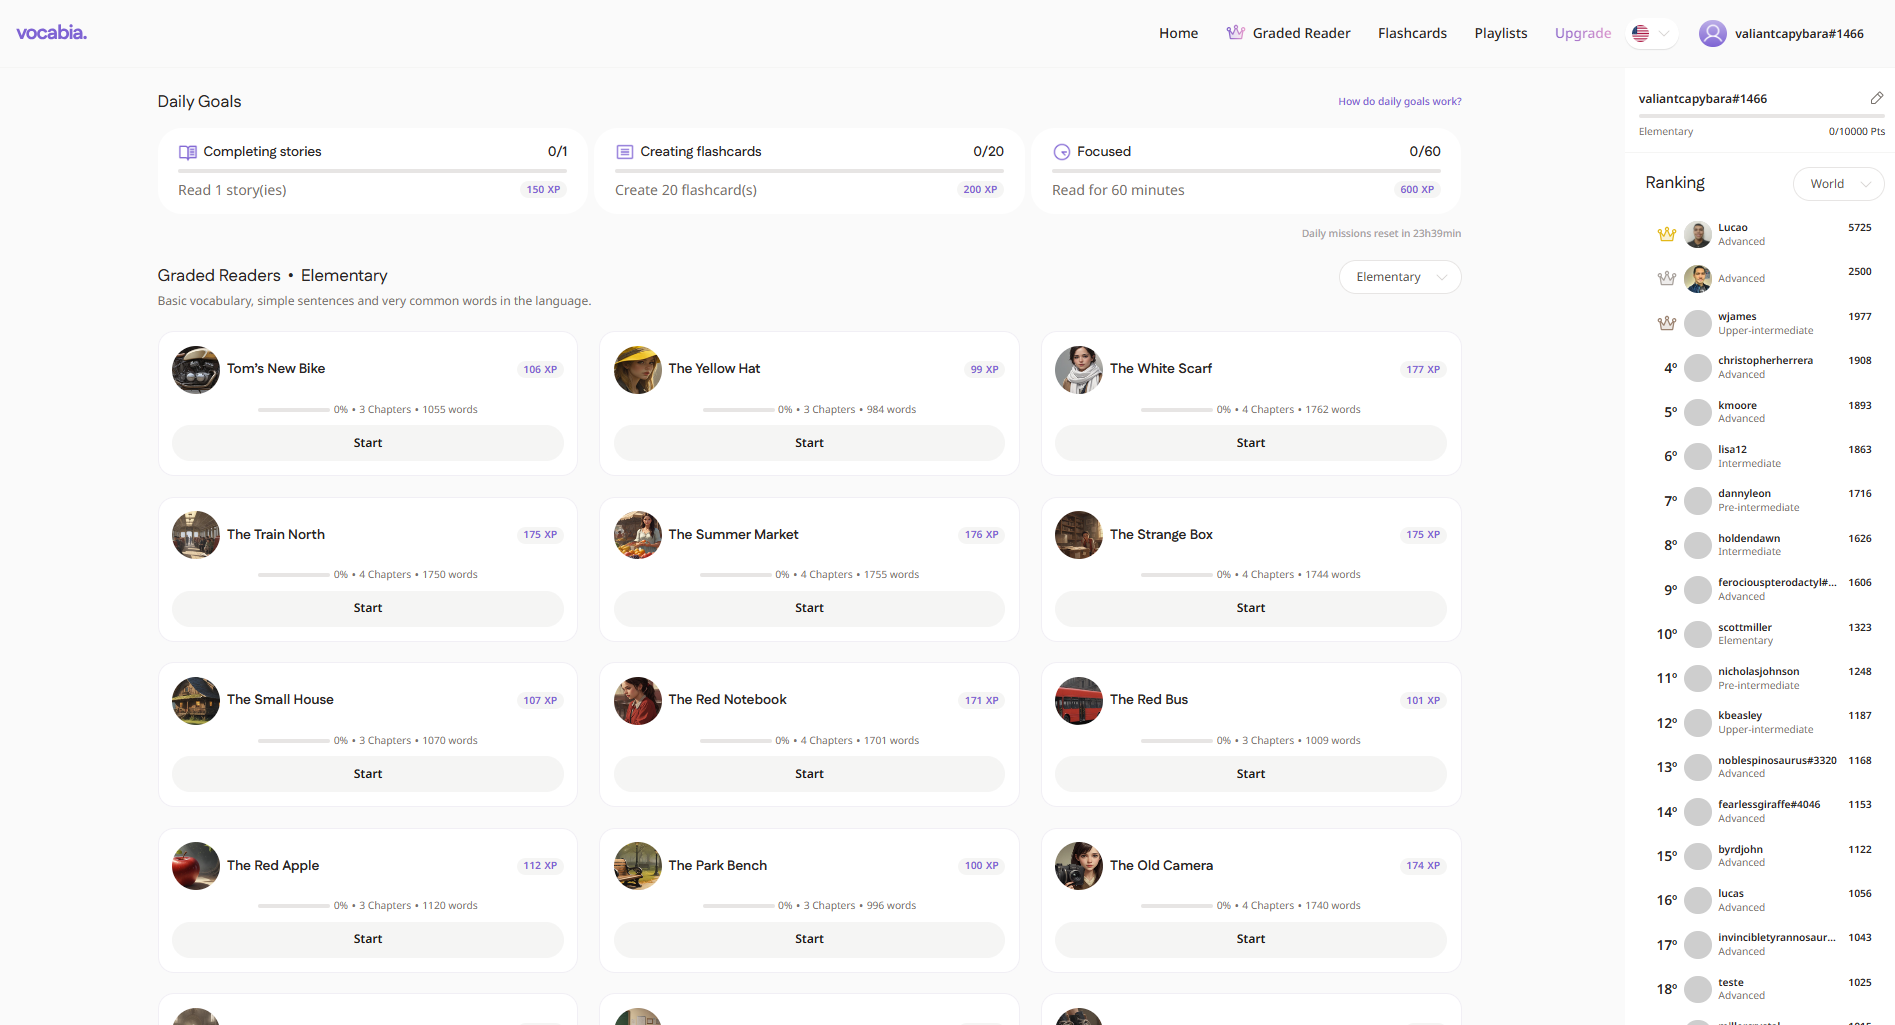Start The Old Camera story
Image resolution: width=1895 pixels, height=1025 pixels.
[x=1250, y=939]
